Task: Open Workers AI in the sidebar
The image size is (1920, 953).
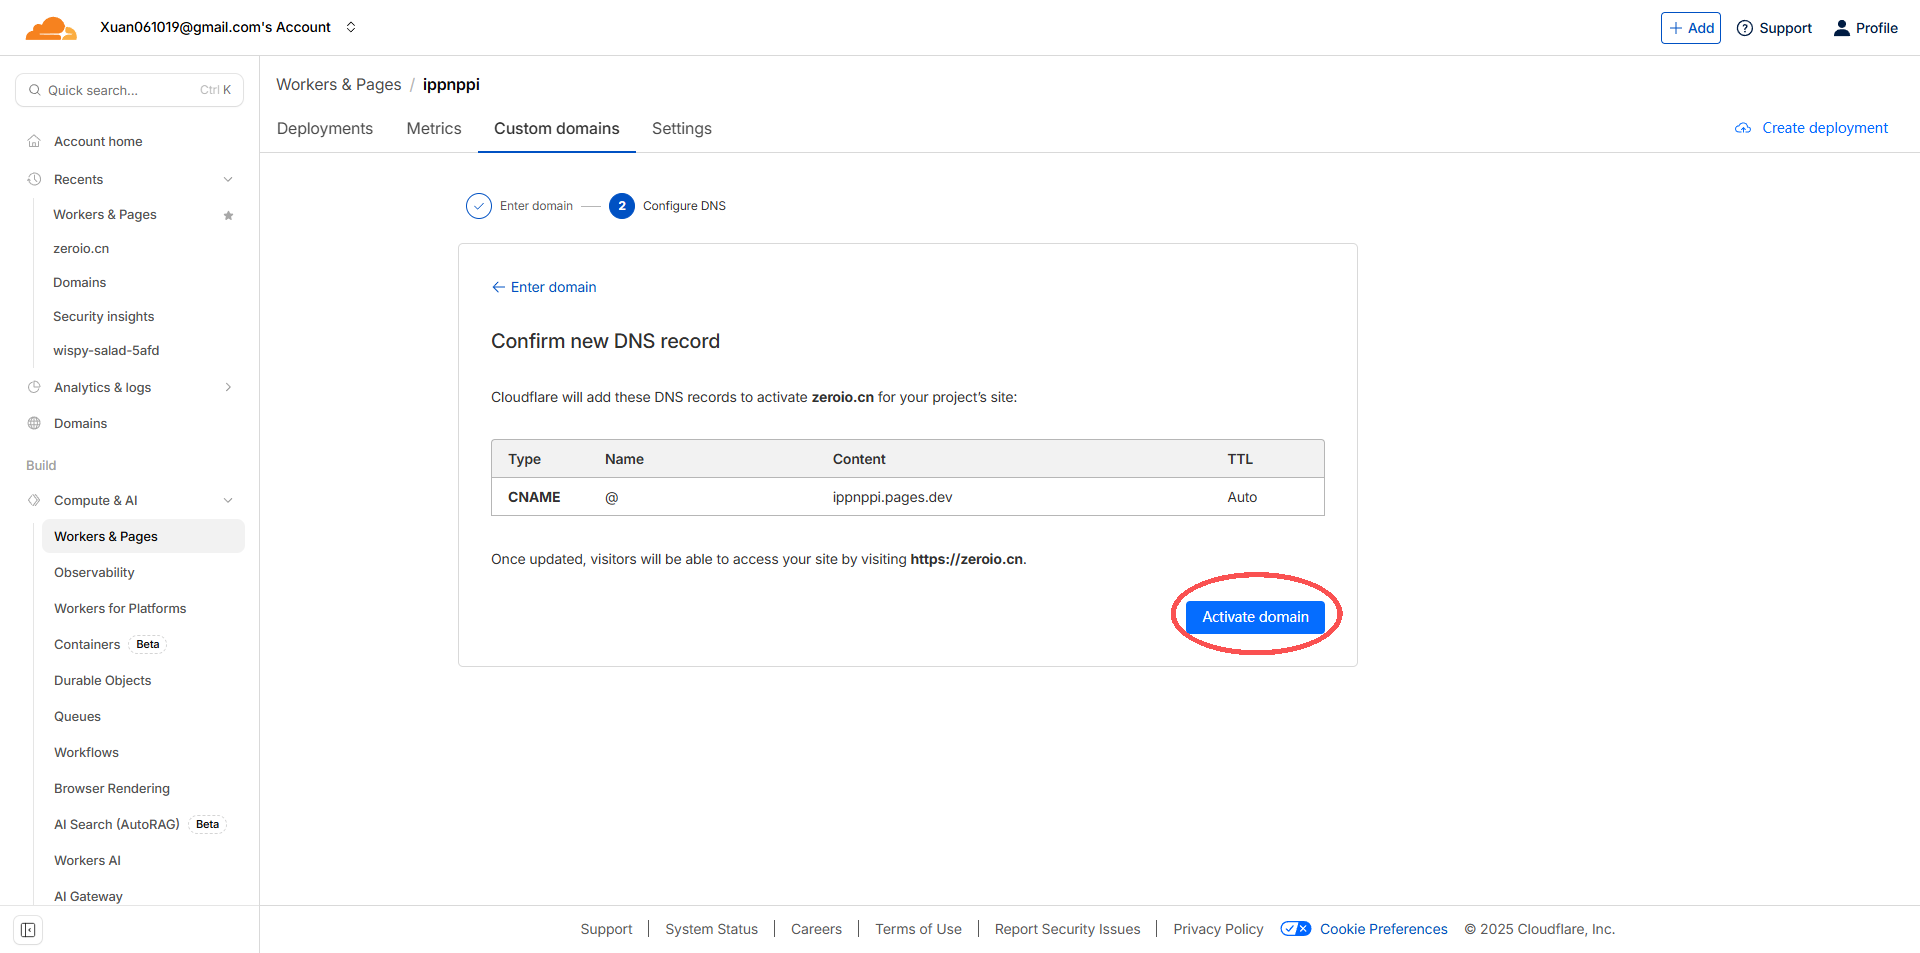Action: 88,860
